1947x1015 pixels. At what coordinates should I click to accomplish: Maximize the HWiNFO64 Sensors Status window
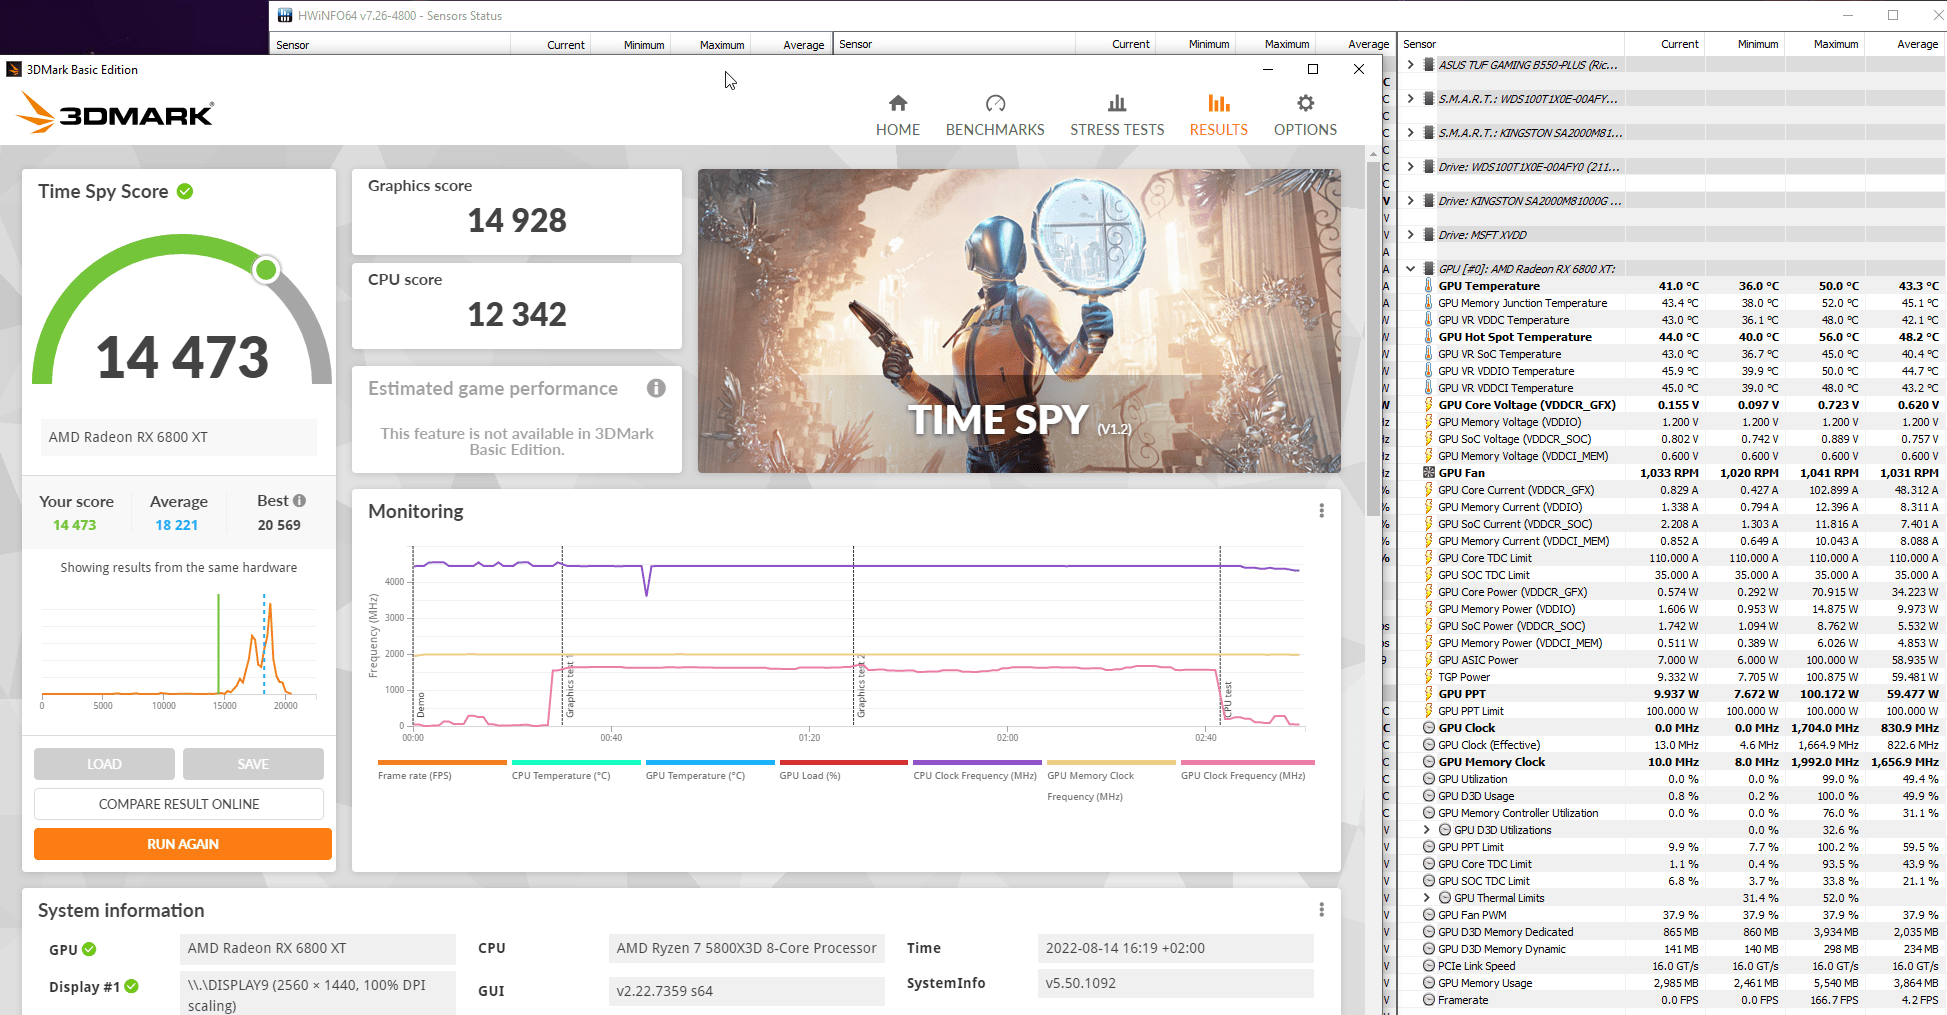click(1893, 15)
